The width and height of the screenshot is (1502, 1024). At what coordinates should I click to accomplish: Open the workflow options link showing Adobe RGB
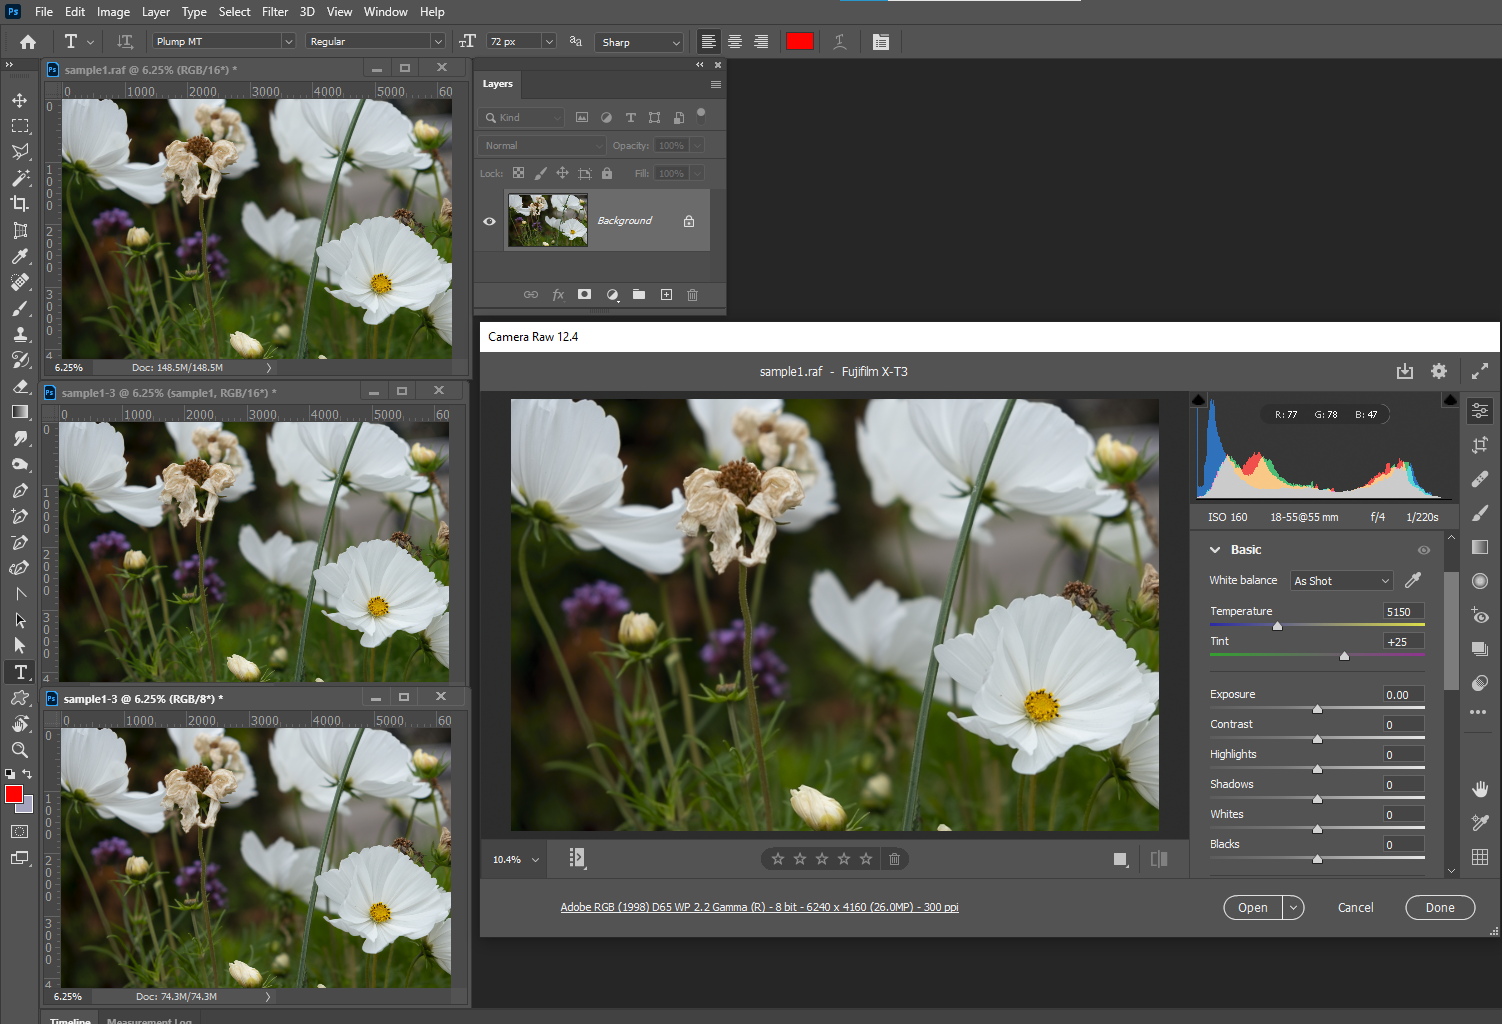759,907
